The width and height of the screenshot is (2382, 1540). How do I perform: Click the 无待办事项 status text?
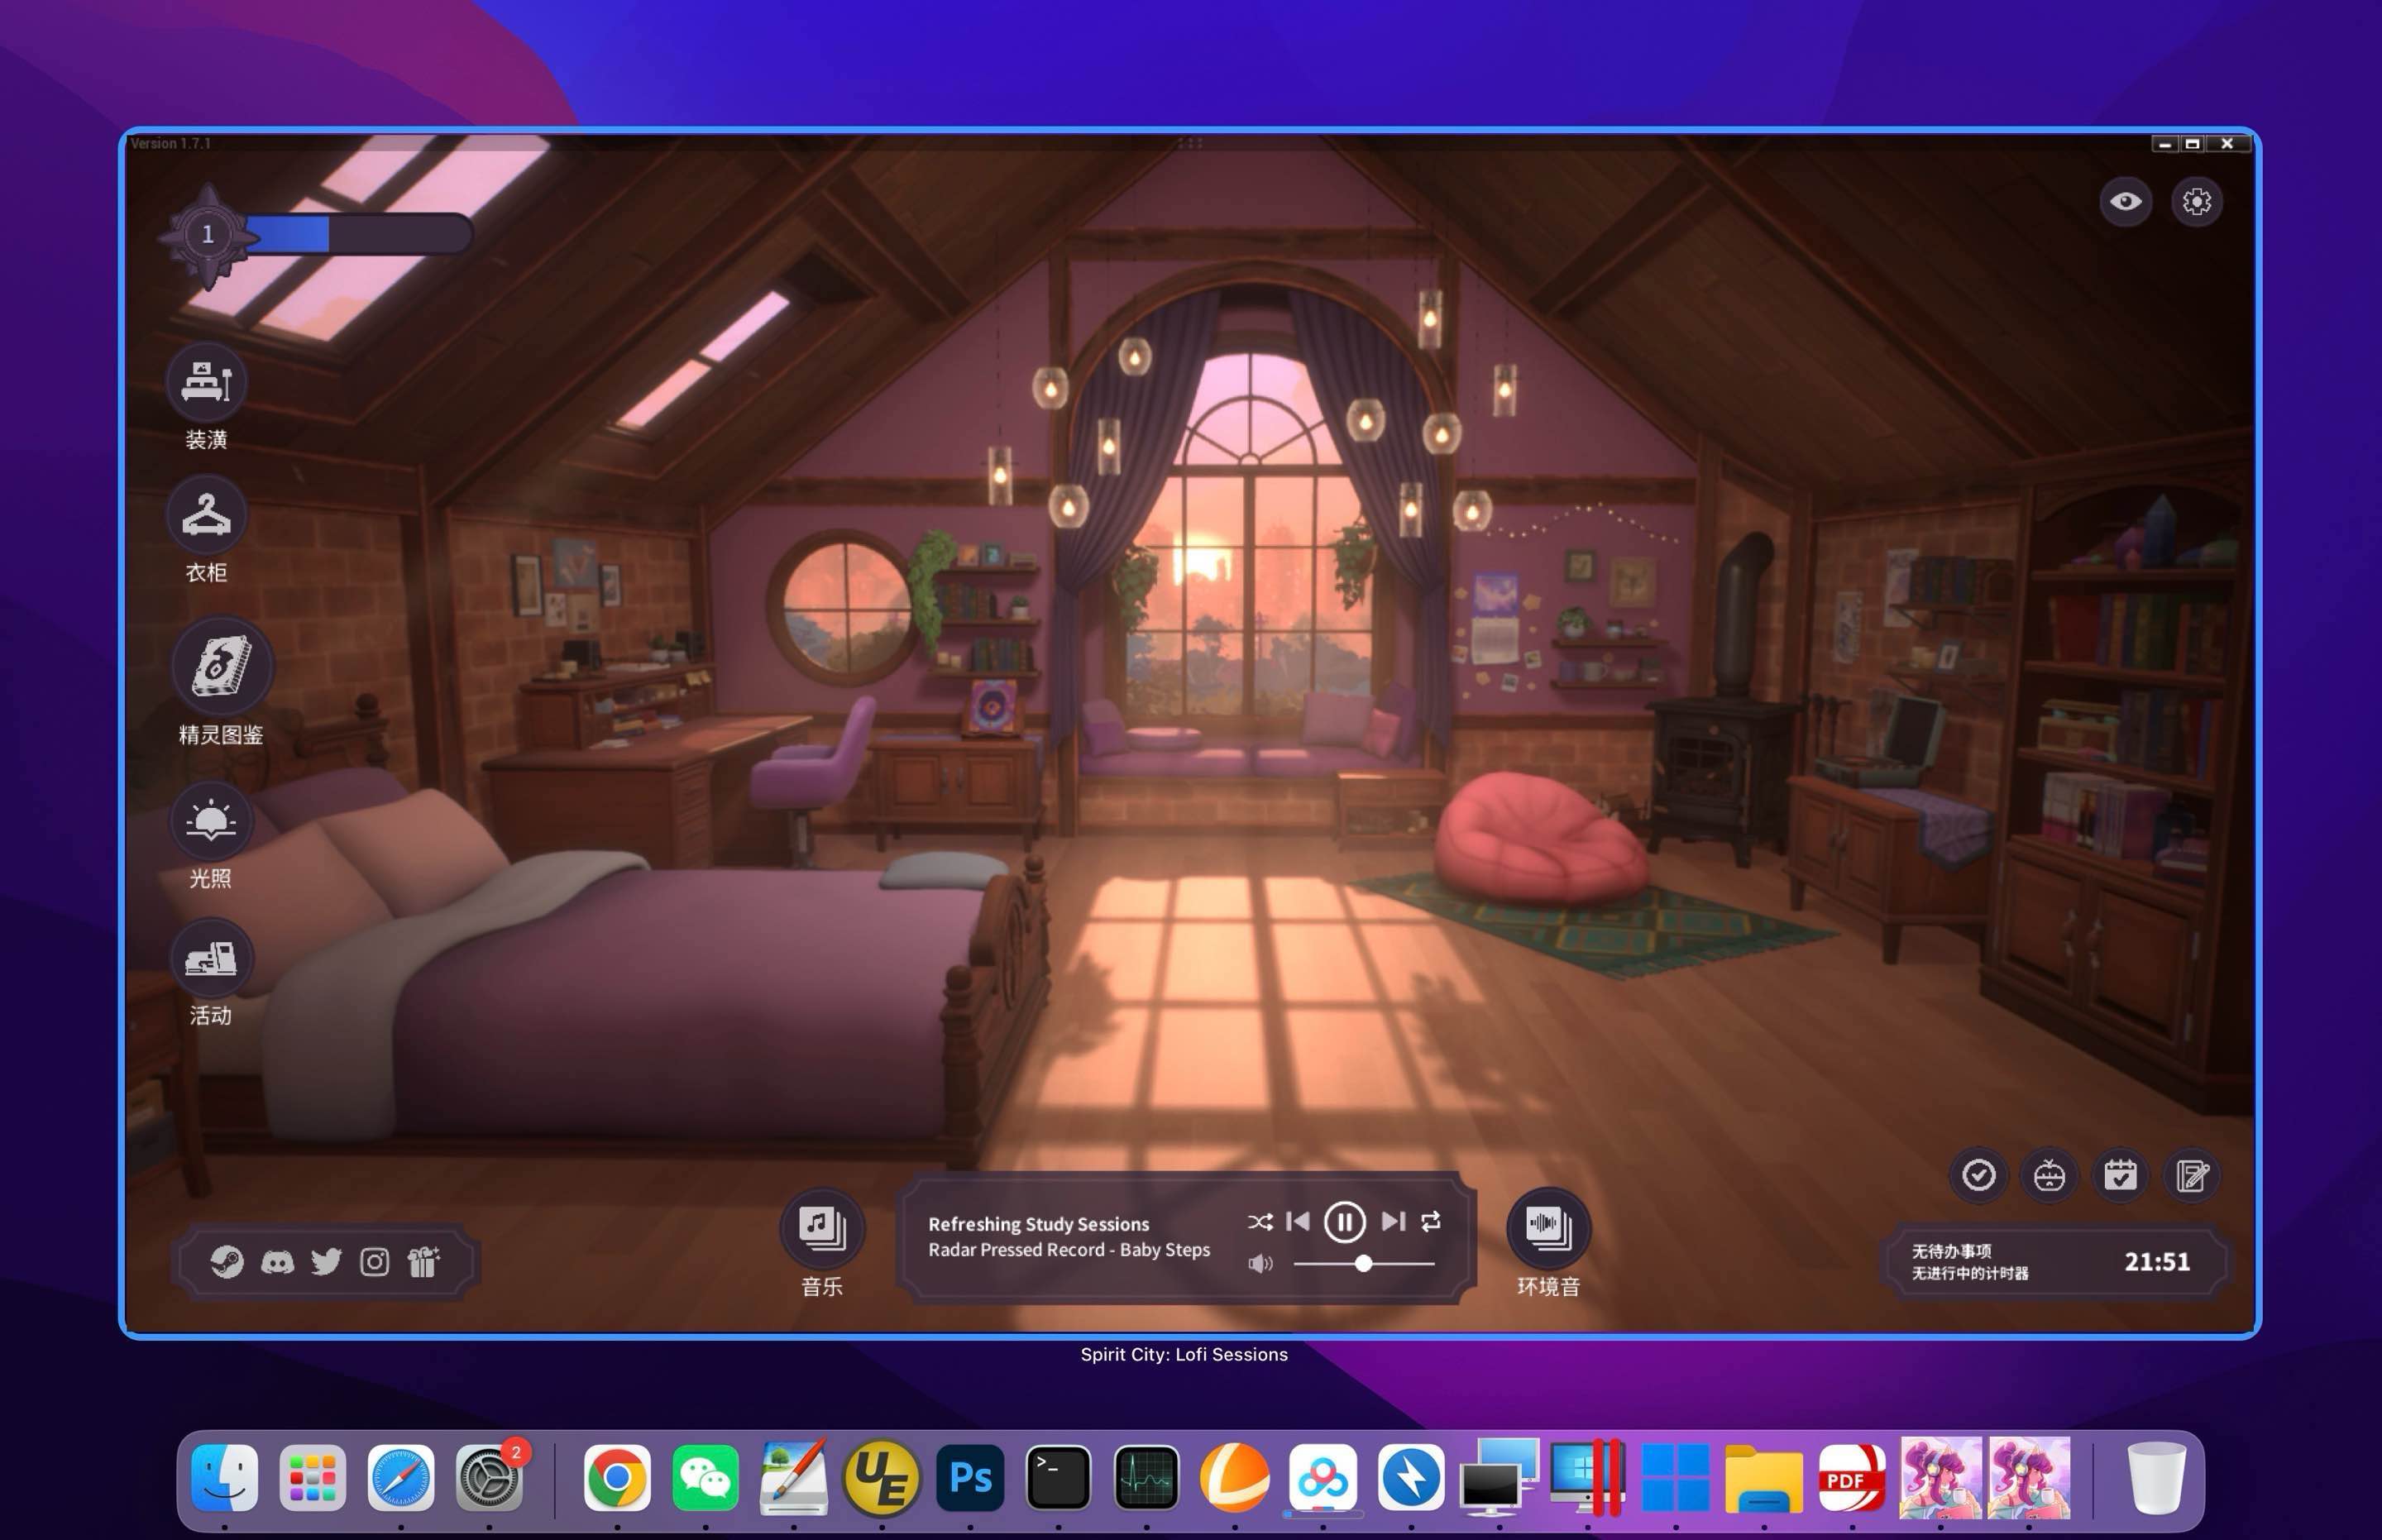point(1951,1251)
